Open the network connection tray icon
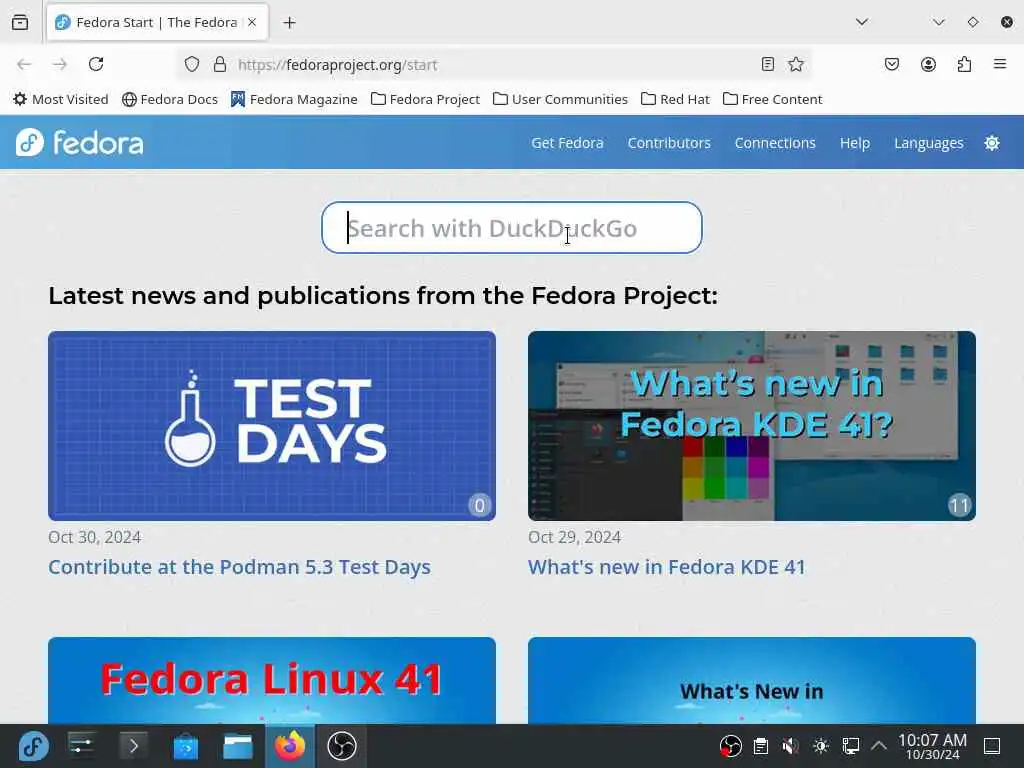1024x768 pixels. coord(851,746)
